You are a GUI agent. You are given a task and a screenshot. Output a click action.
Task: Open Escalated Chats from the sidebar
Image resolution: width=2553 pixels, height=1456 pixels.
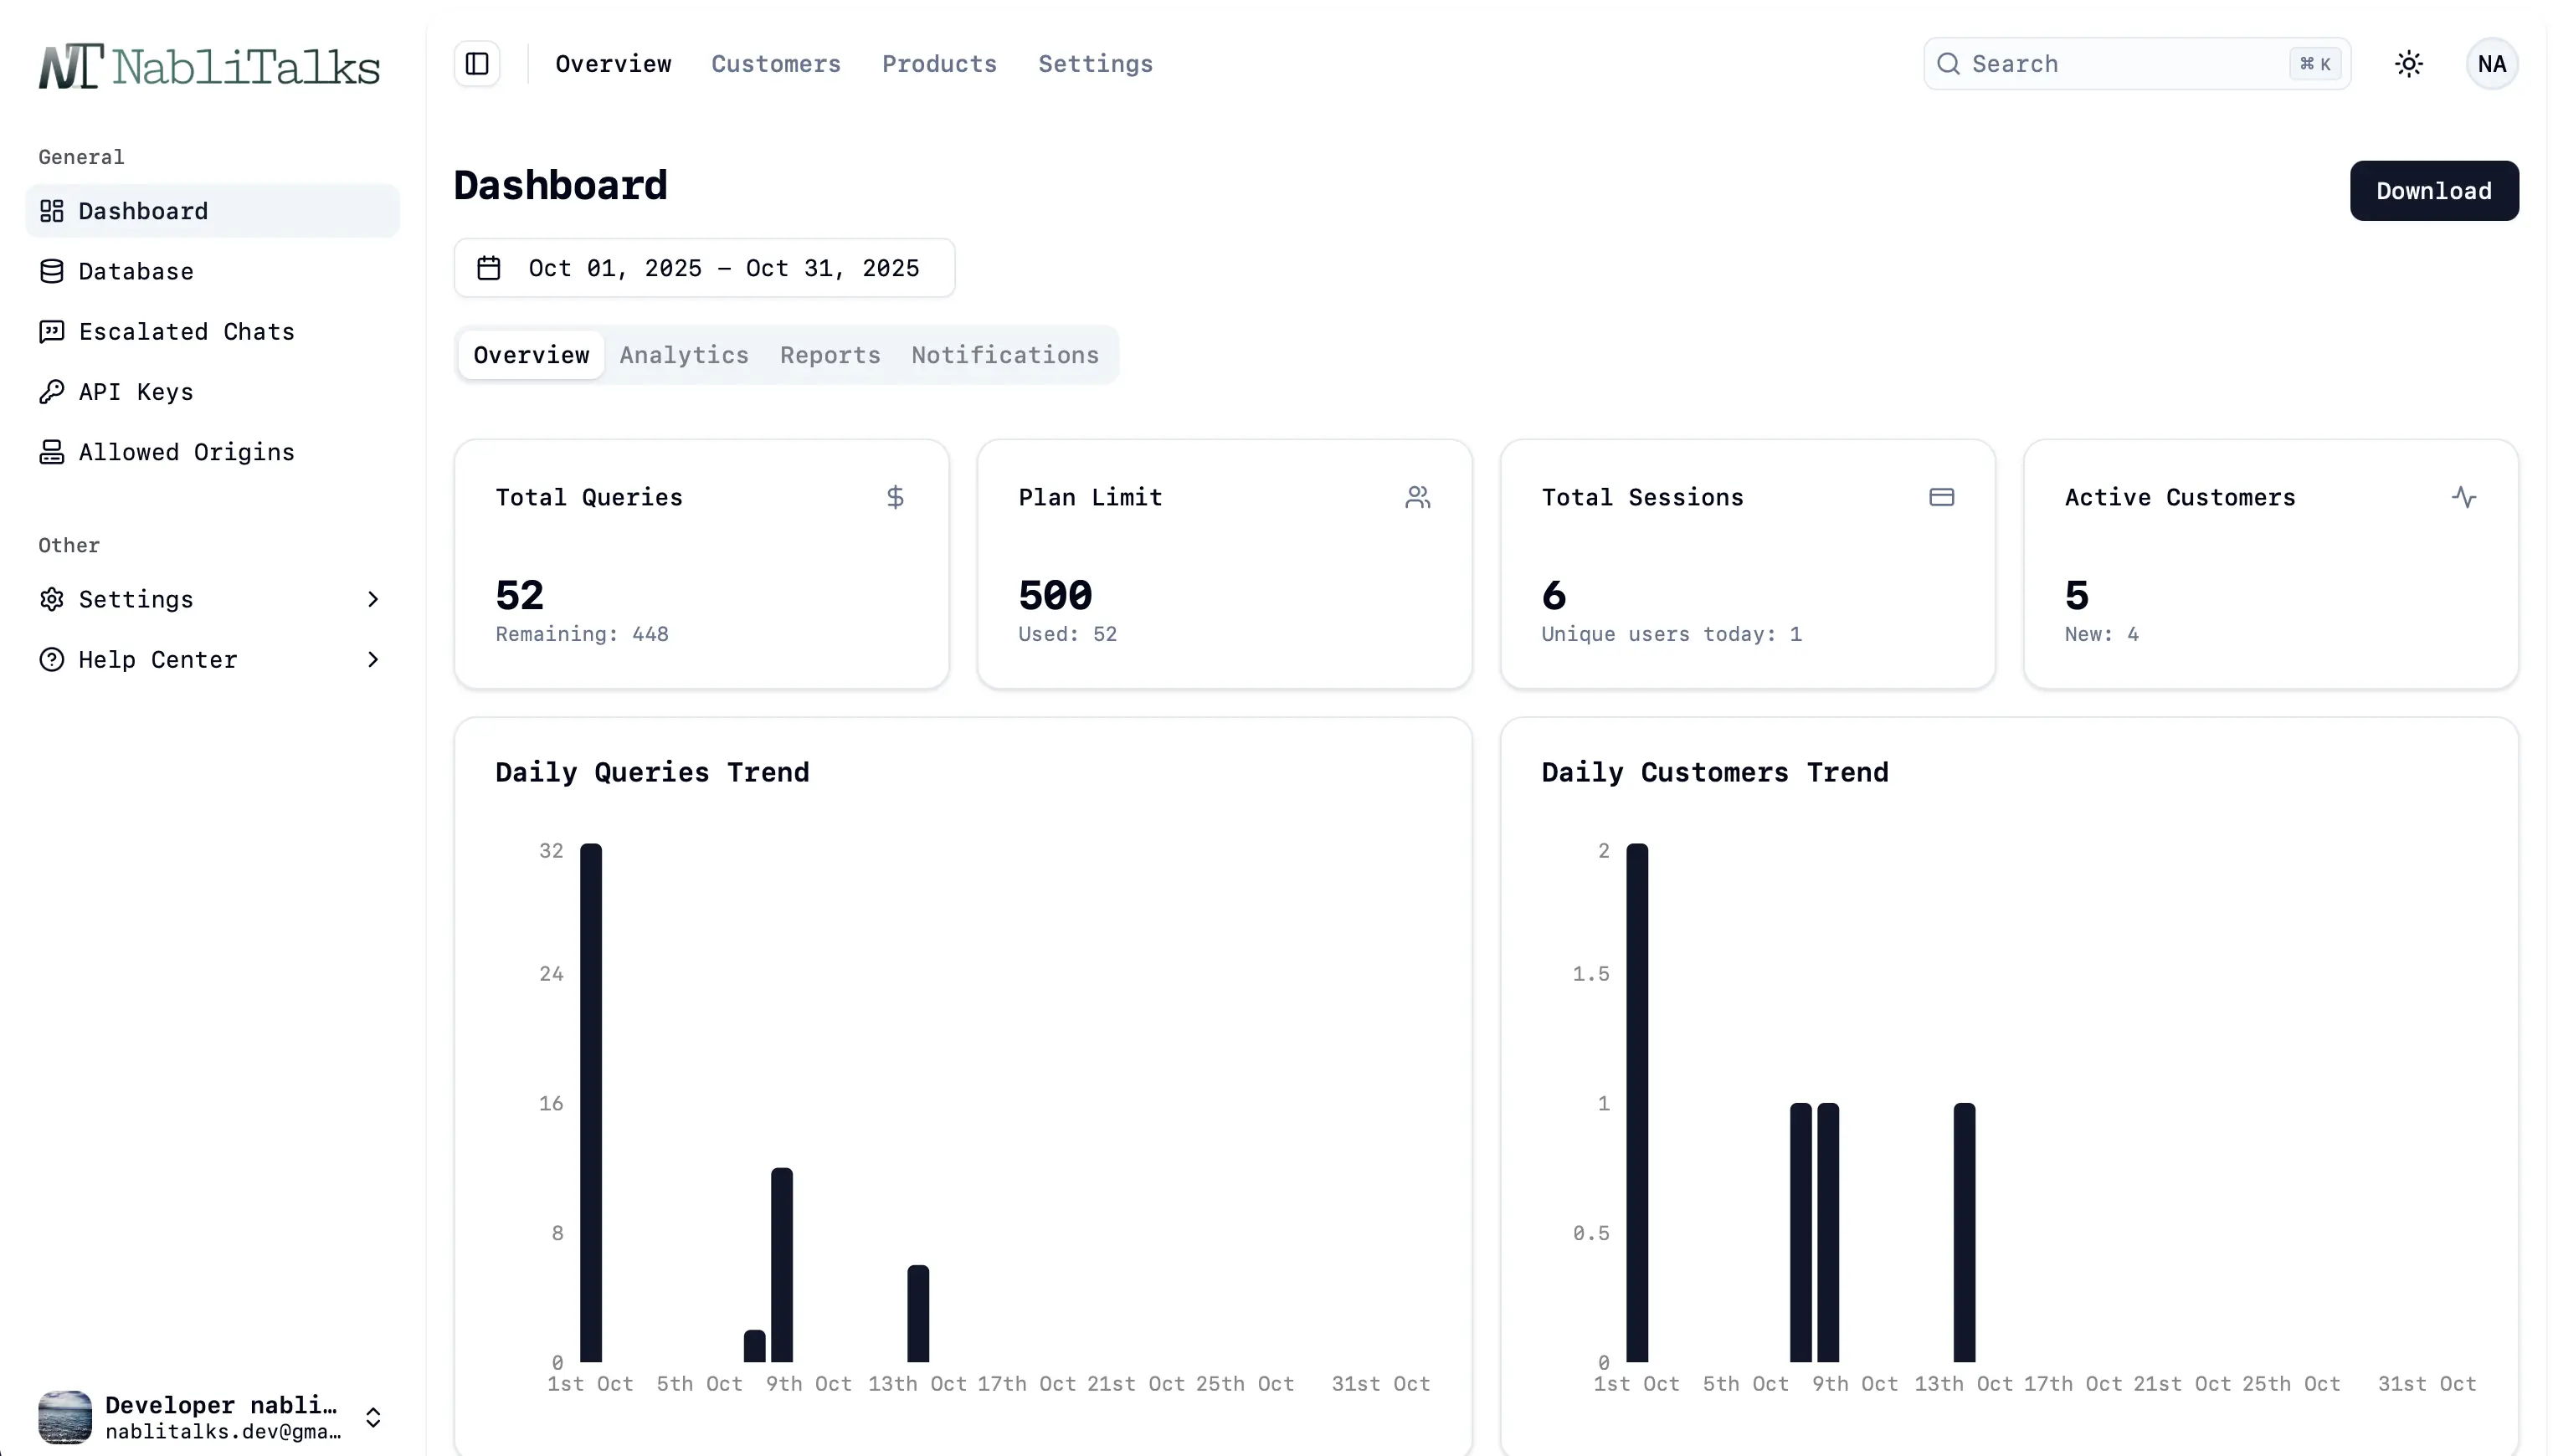click(186, 331)
